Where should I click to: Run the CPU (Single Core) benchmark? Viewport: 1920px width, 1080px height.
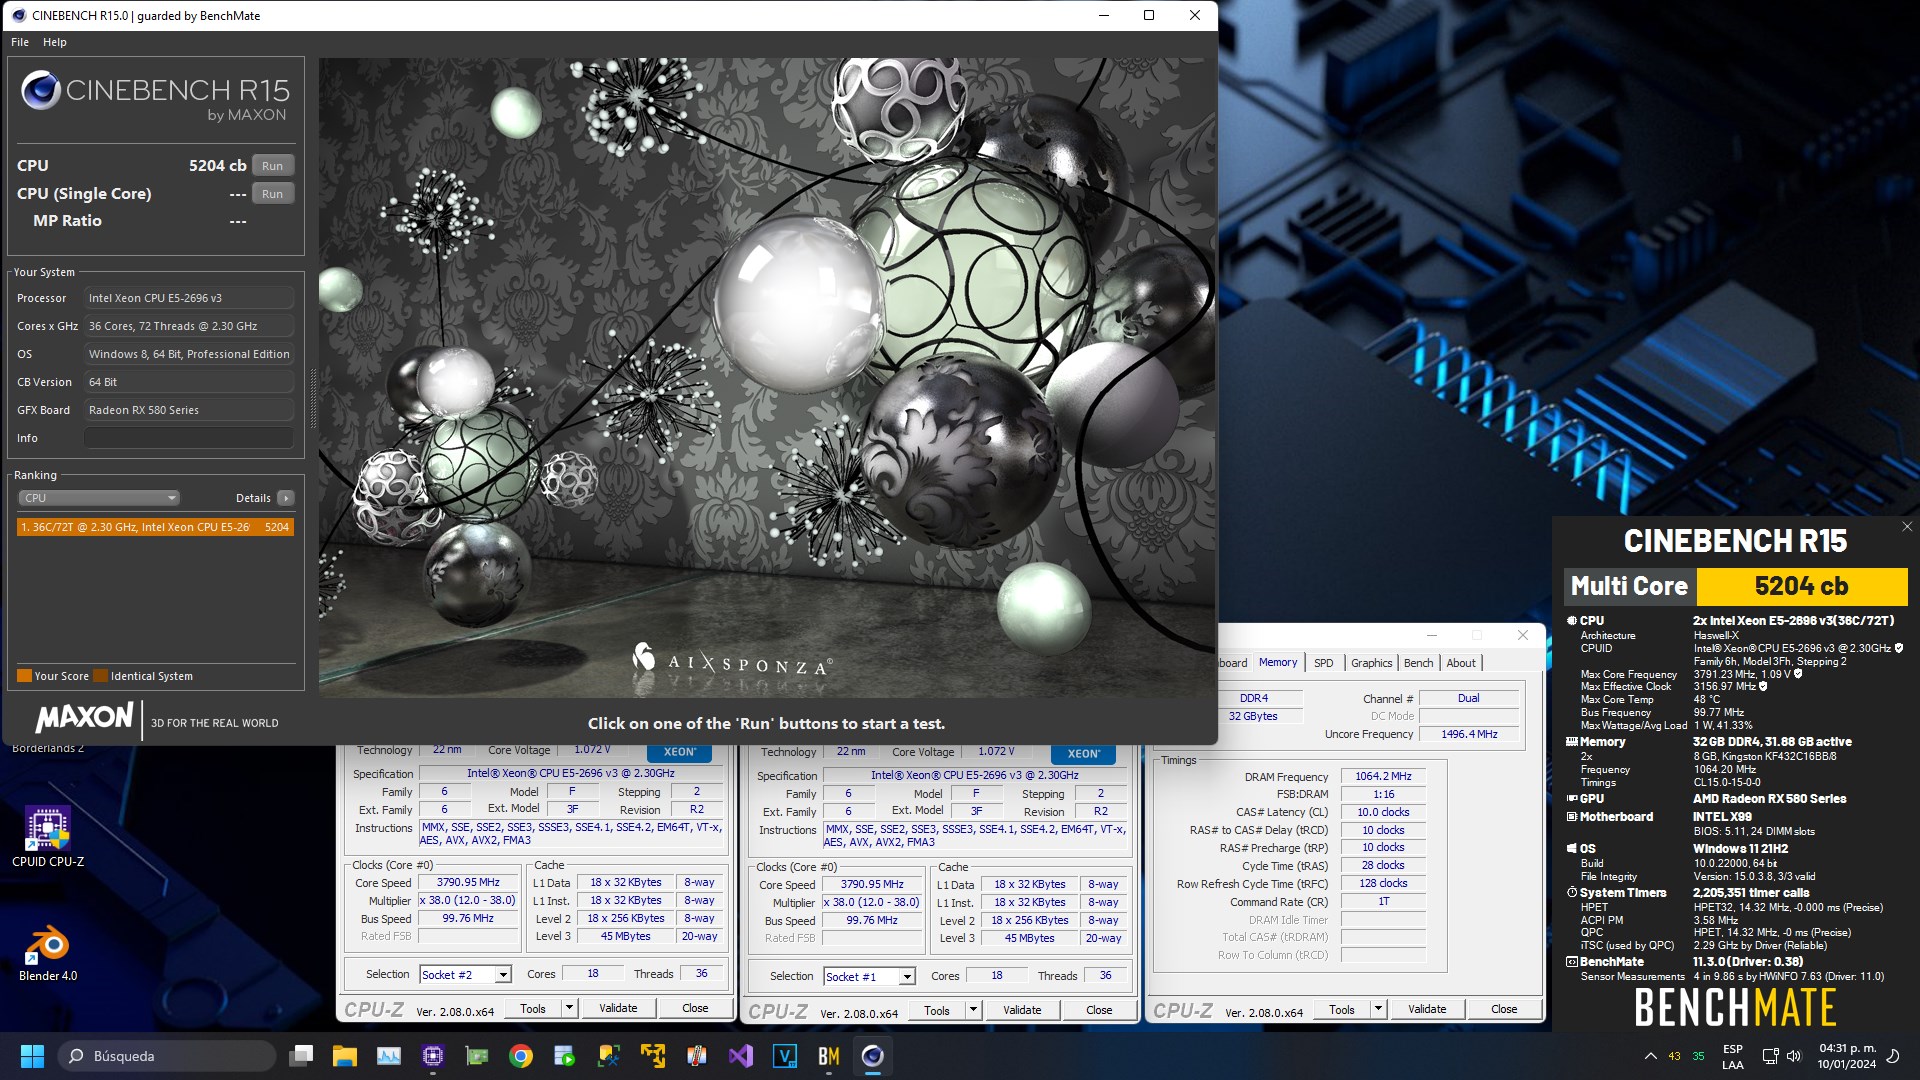[273, 194]
